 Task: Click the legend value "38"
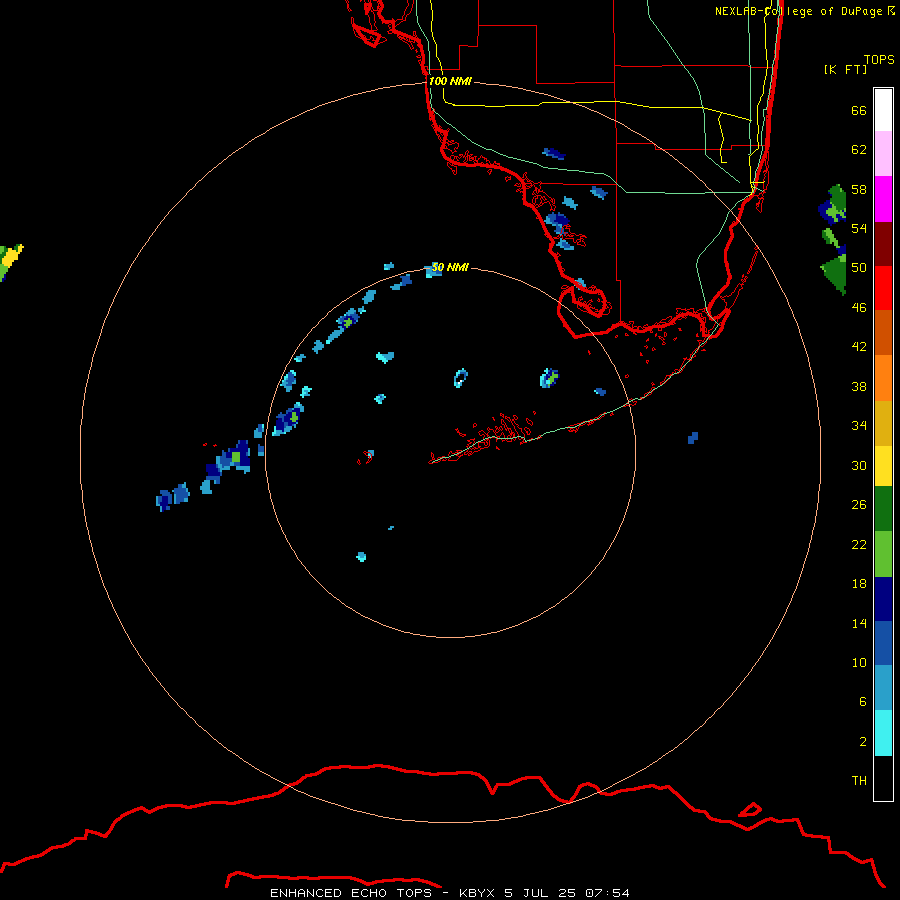pyautogui.click(x=859, y=386)
